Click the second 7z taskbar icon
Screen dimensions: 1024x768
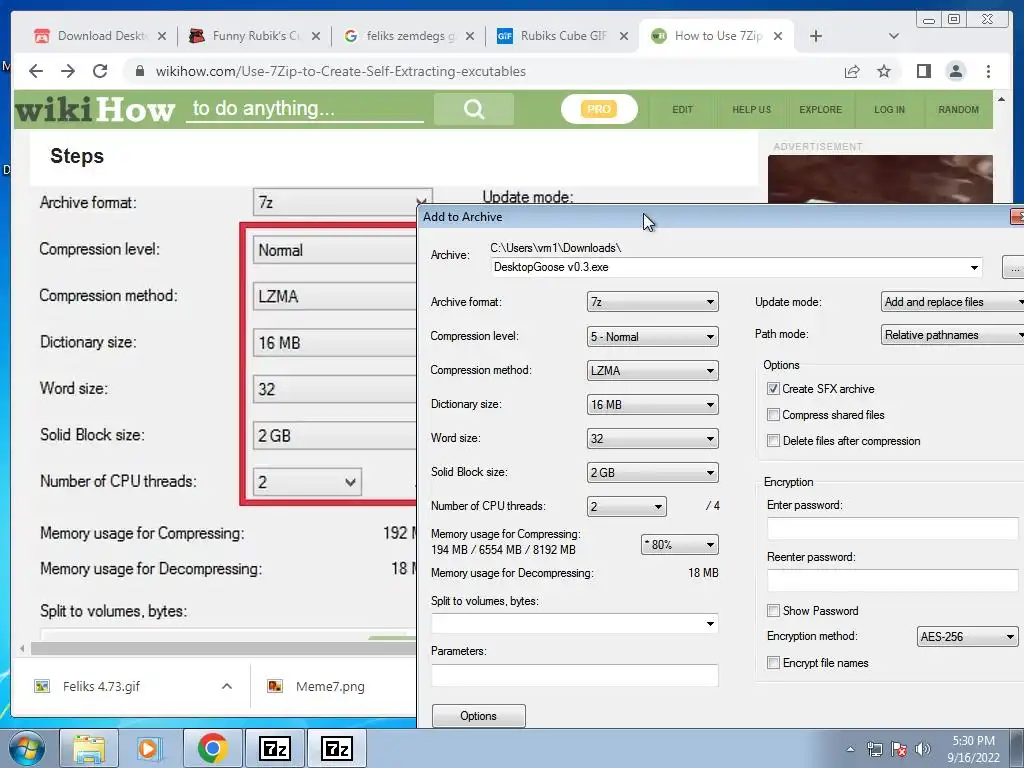click(337, 748)
